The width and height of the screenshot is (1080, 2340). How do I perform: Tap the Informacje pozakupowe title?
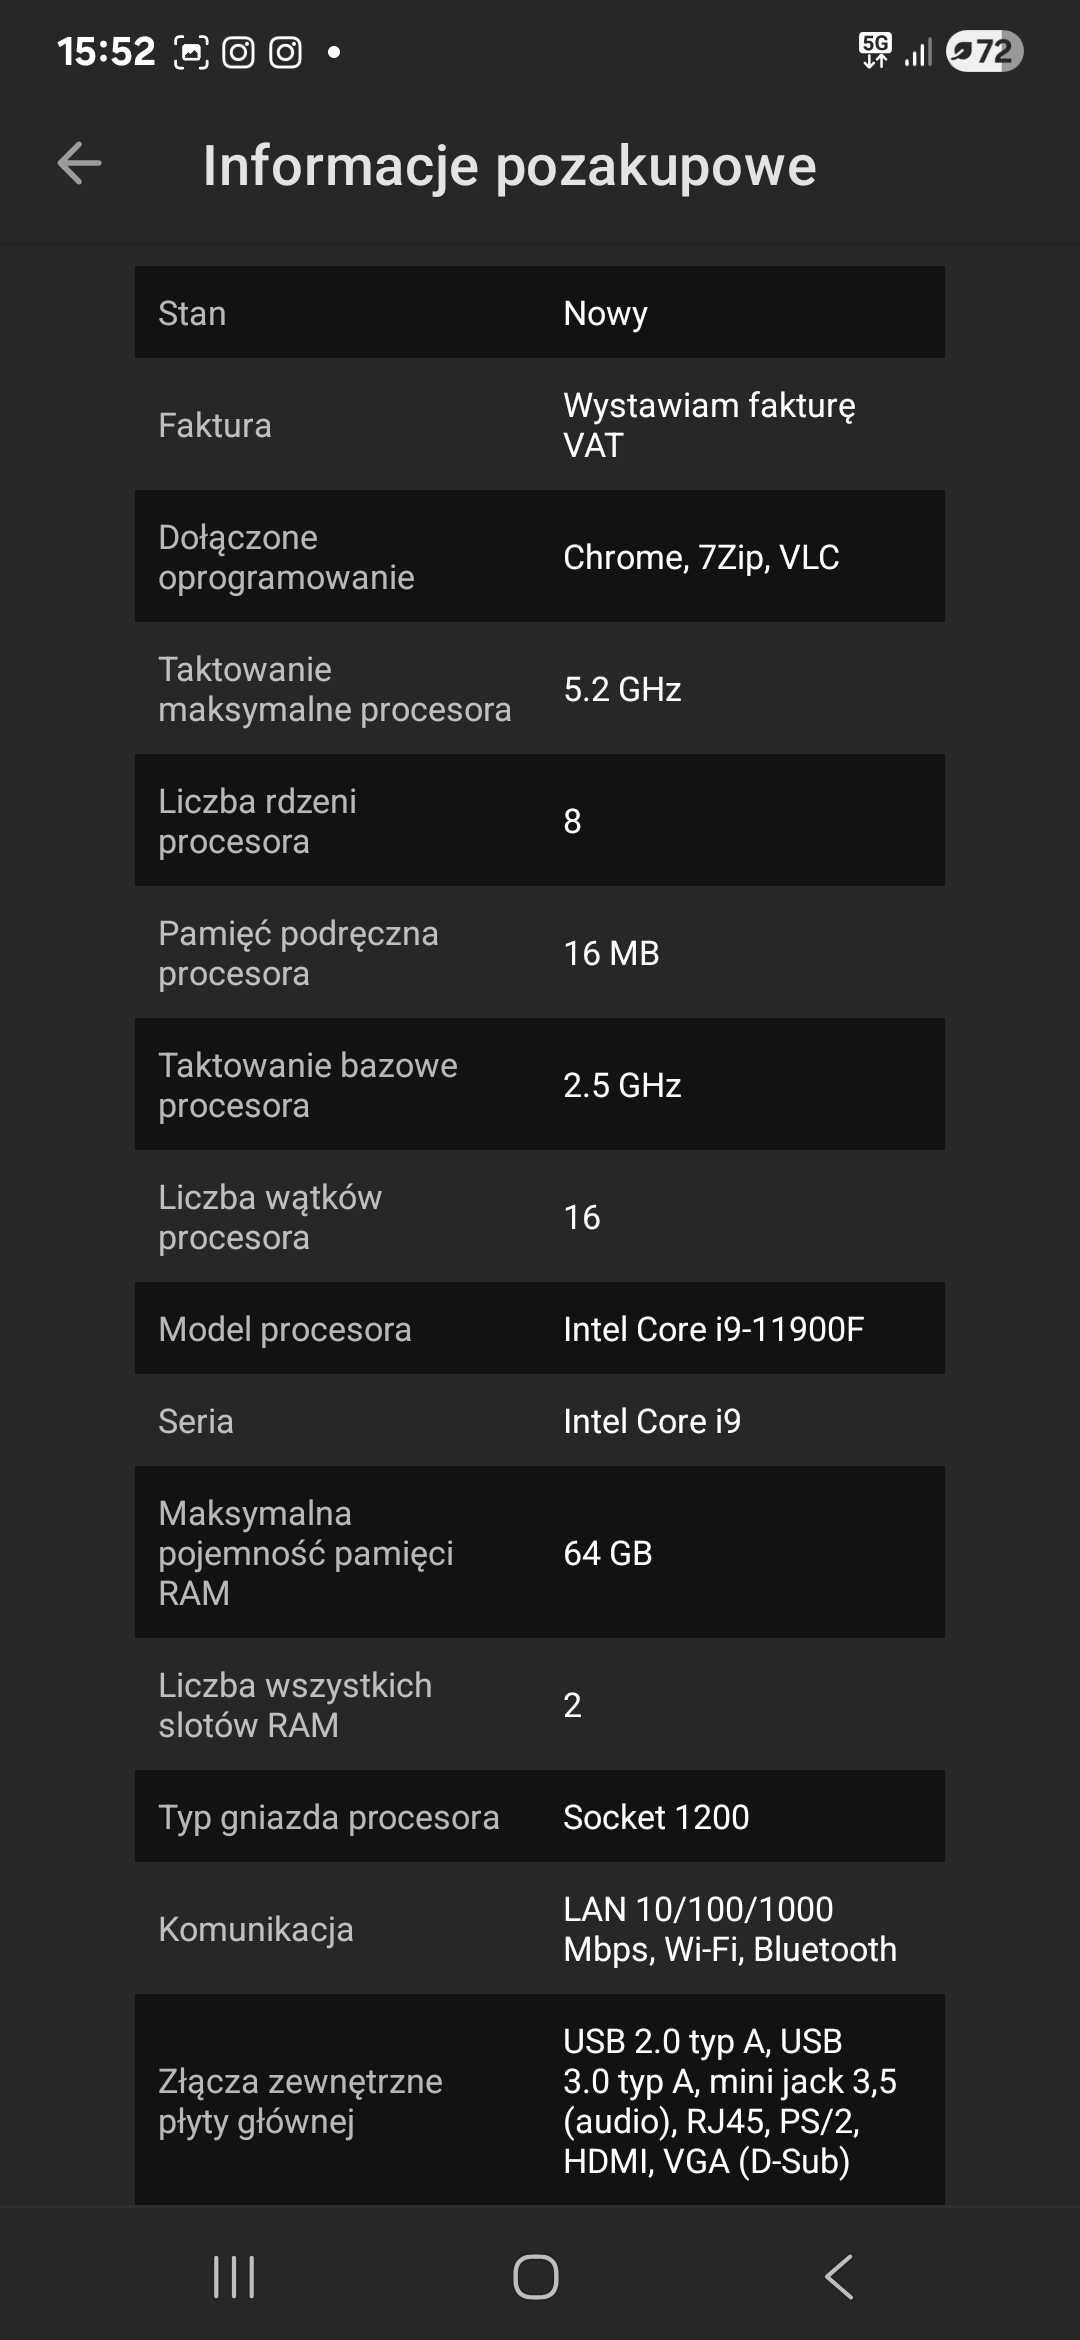pyautogui.click(x=510, y=166)
